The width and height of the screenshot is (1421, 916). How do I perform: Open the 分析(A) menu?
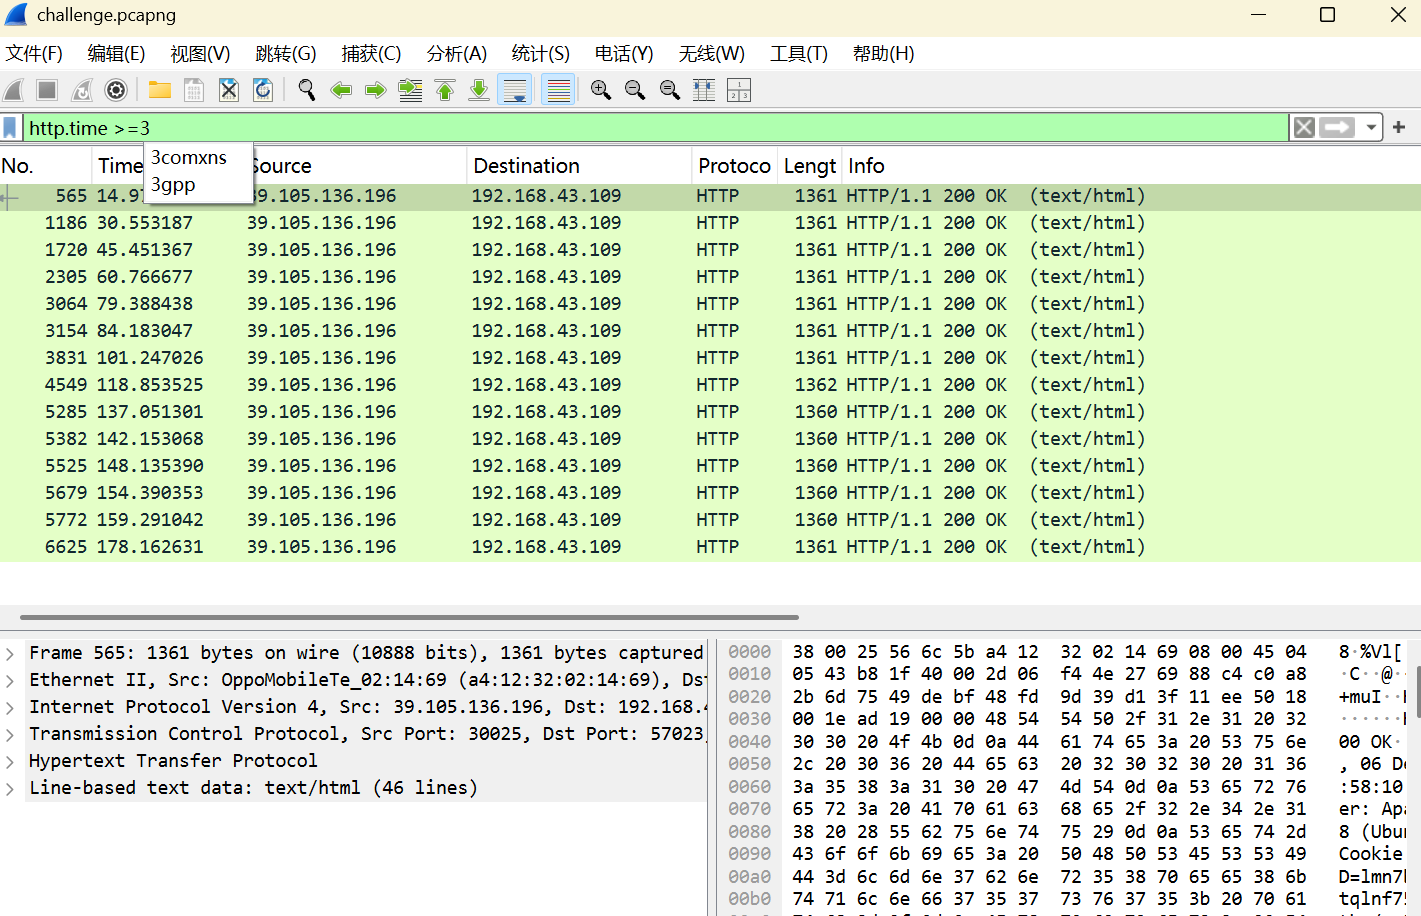coord(456,54)
